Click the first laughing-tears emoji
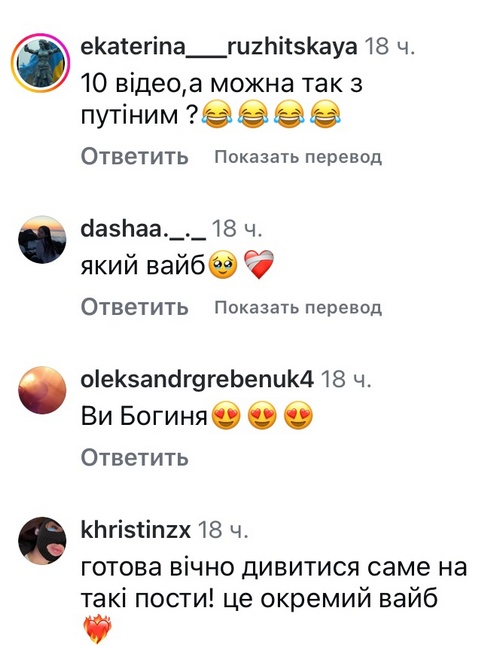Viewport: 500px width, 645px height. pyautogui.click(x=217, y=114)
